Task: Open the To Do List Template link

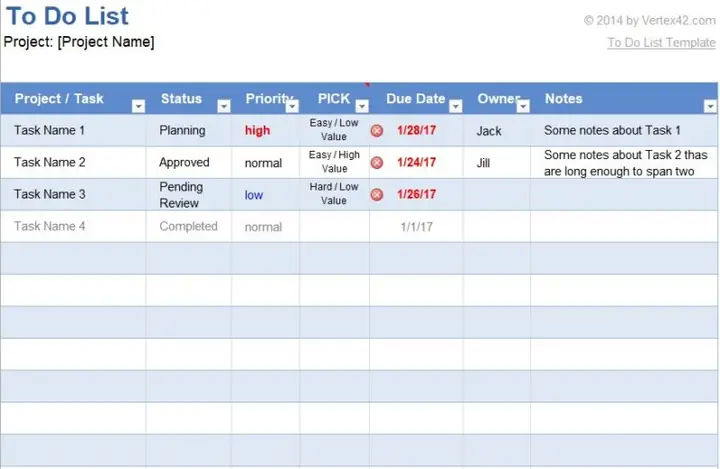Action: coord(661,42)
